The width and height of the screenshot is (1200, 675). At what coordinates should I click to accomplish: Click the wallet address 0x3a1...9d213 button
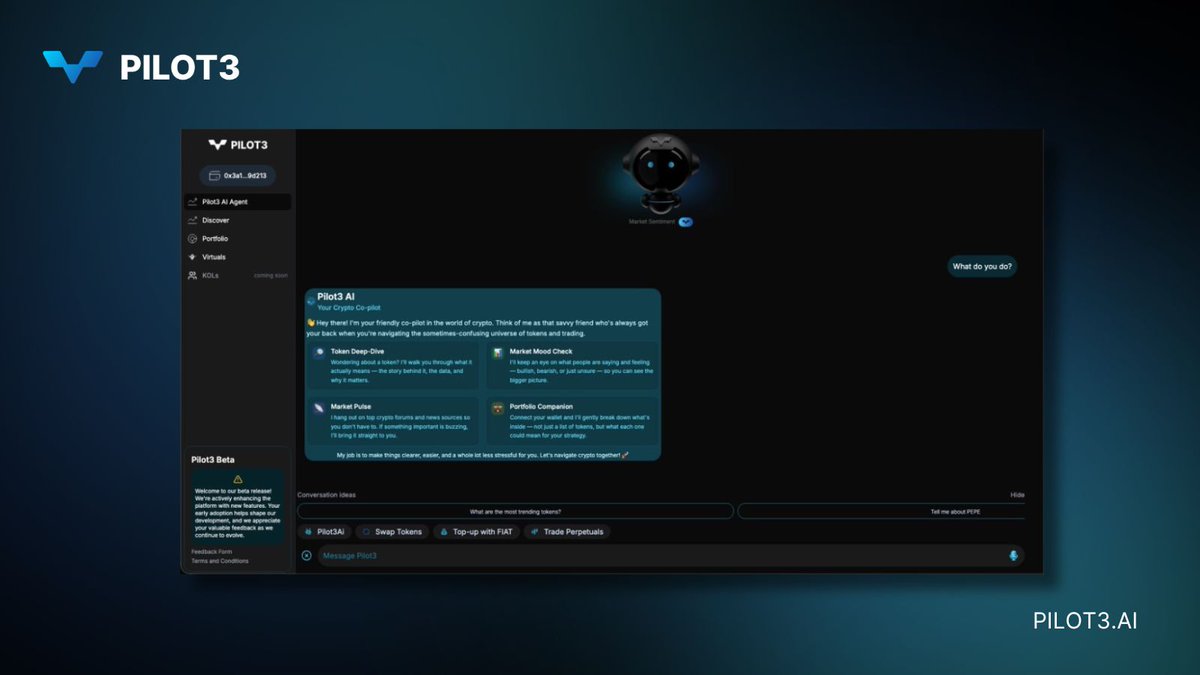[x=238, y=175]
